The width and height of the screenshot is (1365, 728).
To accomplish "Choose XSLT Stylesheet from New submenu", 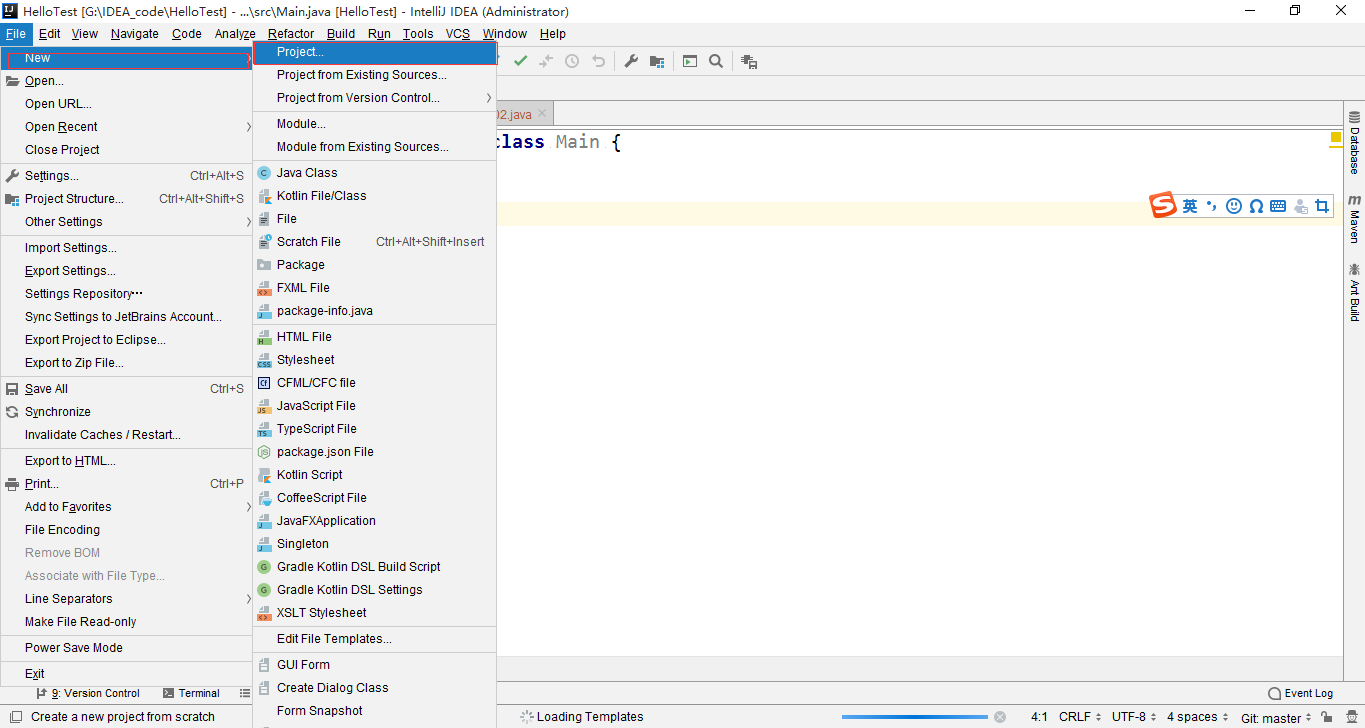I will click(375, 613).
